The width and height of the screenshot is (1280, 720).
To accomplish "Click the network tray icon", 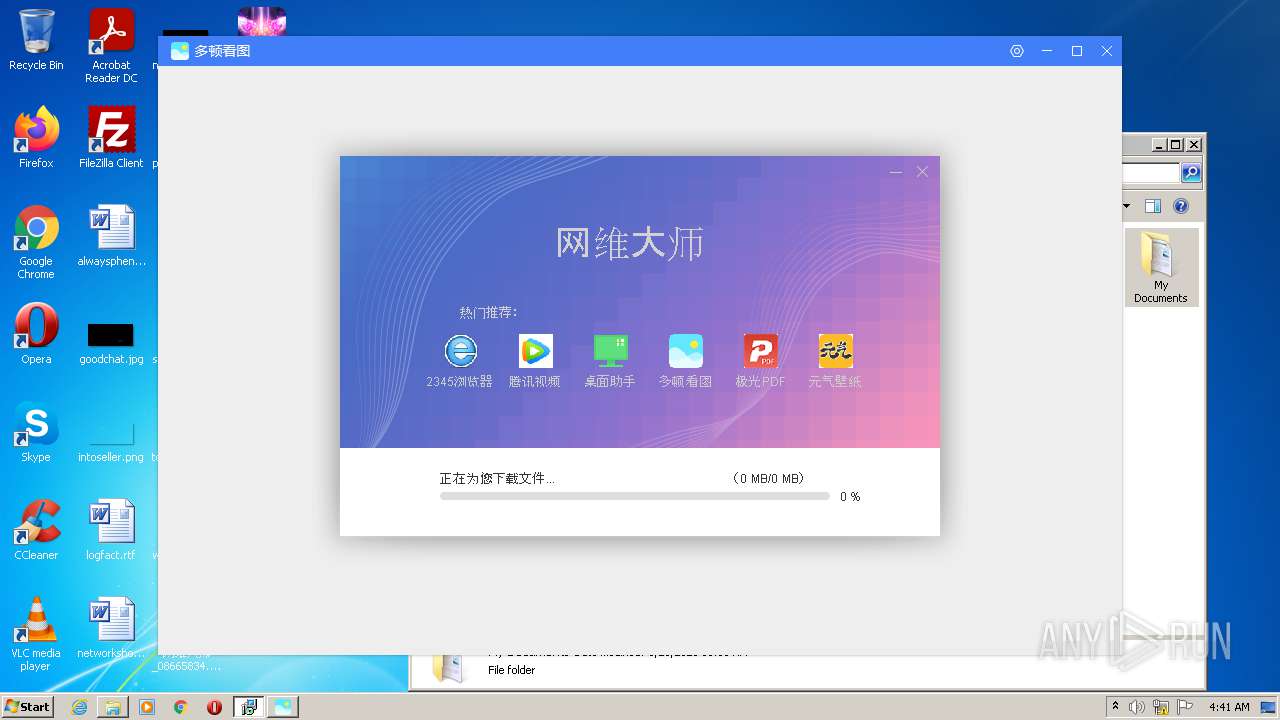I will click(1161, 707).
